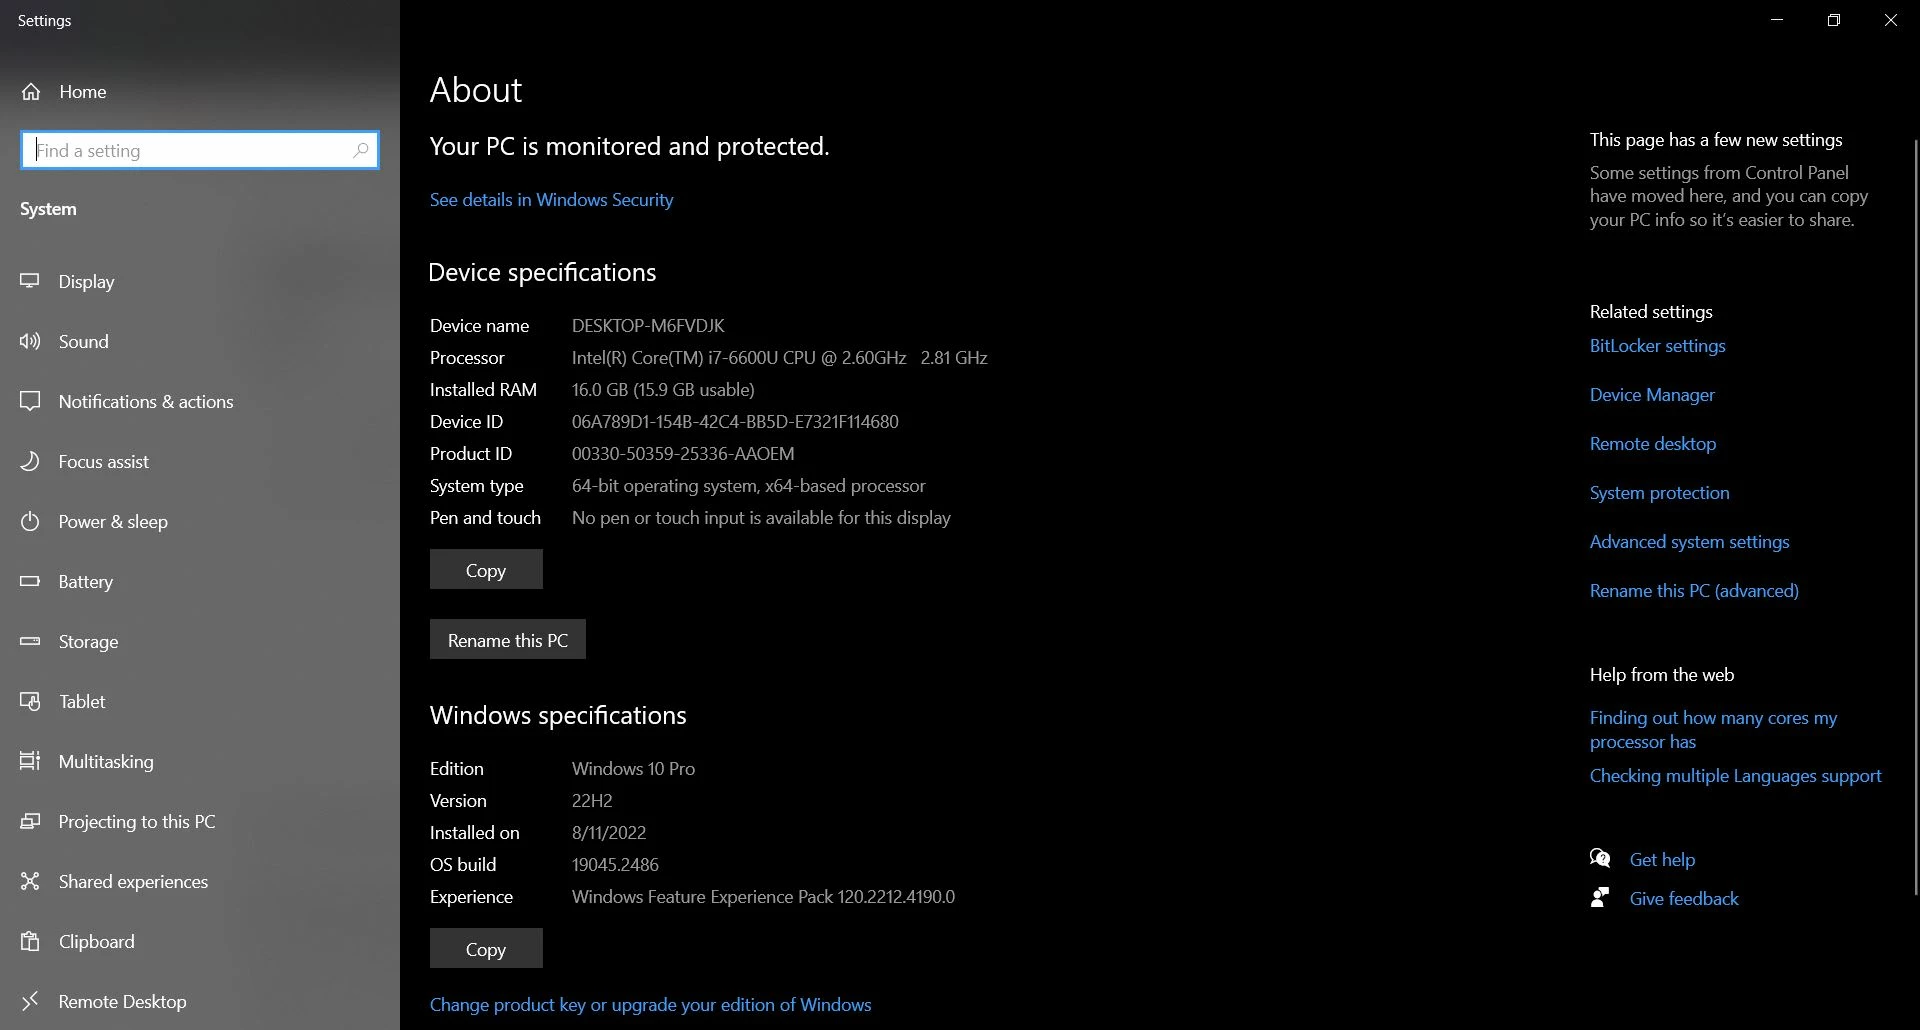Screen dimensions: 1920x1030
Task: Click the Multitasking icon
Action: click(30, 761)
